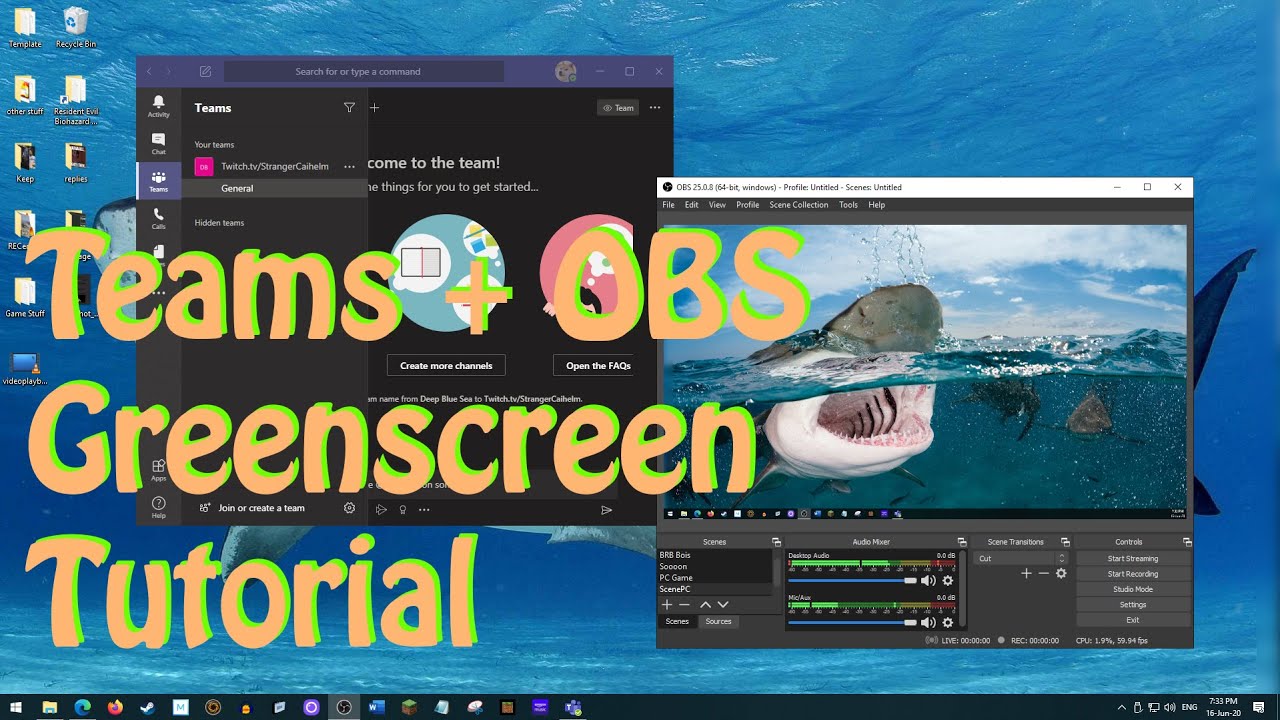Click the send arrow in Teams message box
This screenshot has height=720, width=1280.
point(606,510)
